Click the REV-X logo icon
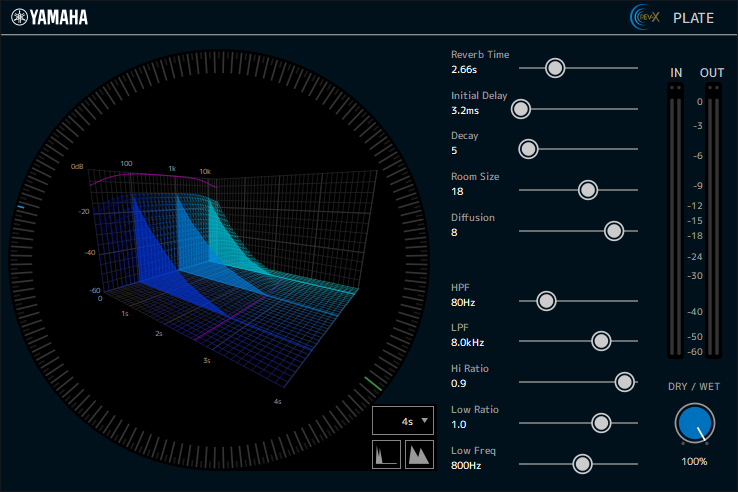Viewport: 738px width, 492px height. point(645,17)
